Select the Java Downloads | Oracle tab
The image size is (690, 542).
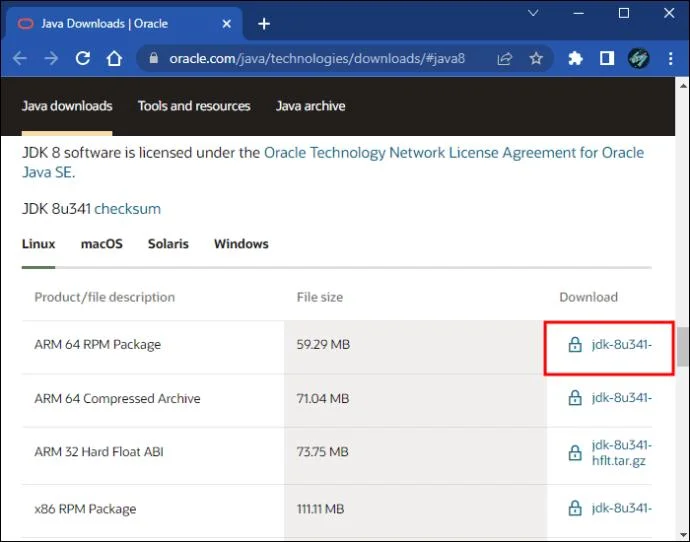pos(124,24)
